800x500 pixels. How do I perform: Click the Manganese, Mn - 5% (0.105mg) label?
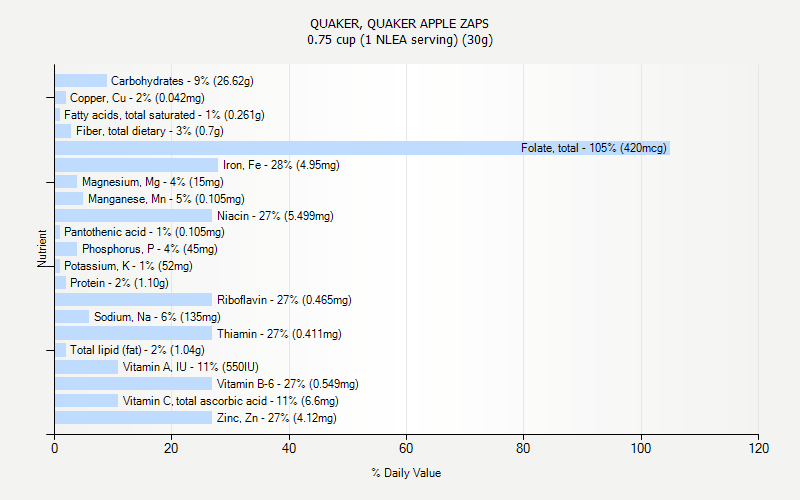coord(166,199)
